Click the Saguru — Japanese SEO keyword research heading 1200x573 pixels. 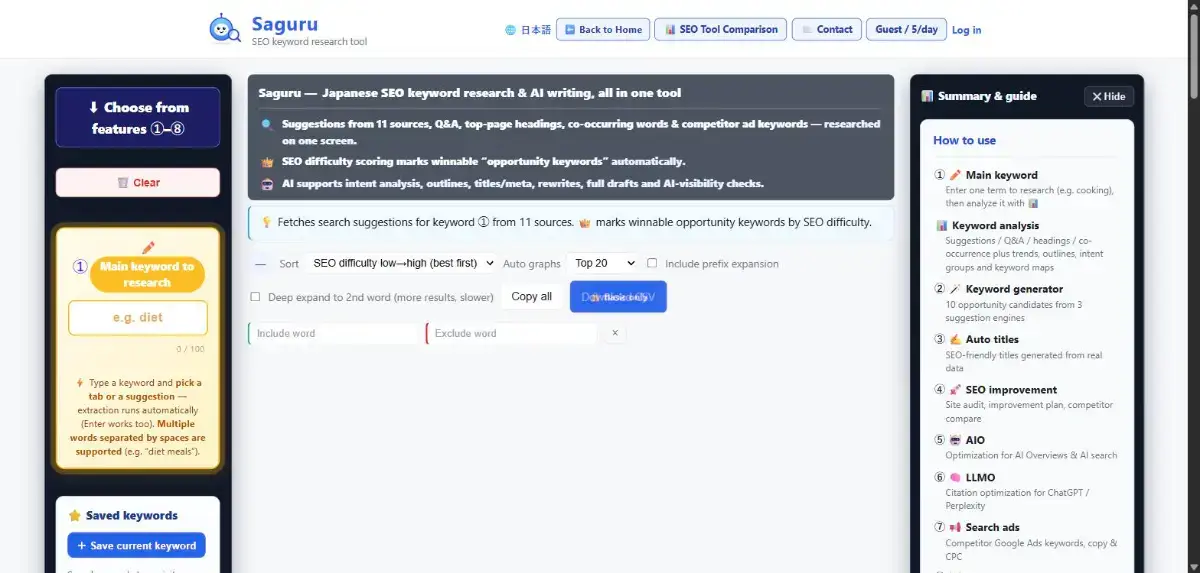point(470,93)
